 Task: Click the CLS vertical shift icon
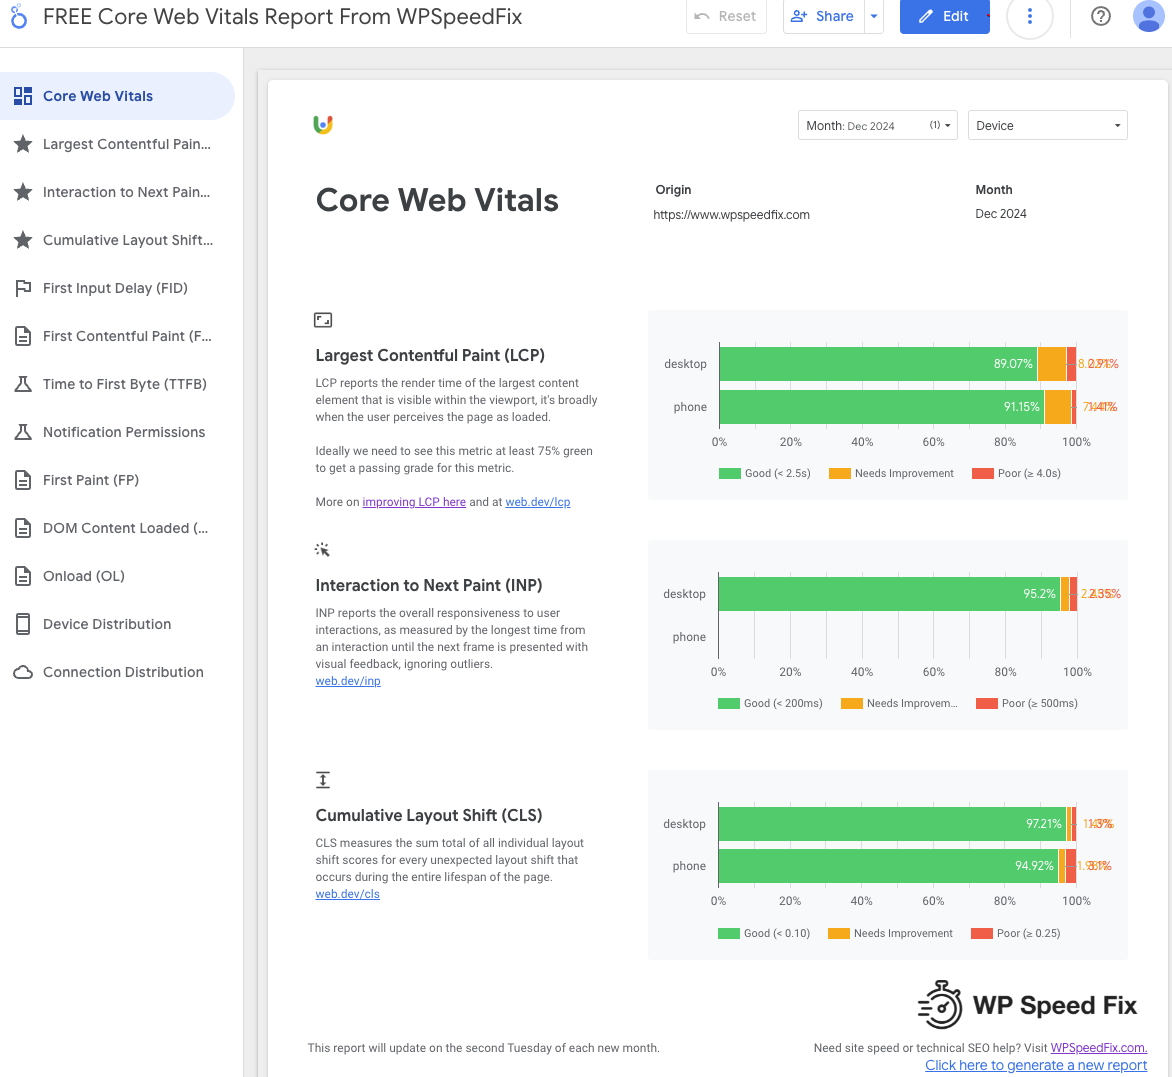pos(323,780)
